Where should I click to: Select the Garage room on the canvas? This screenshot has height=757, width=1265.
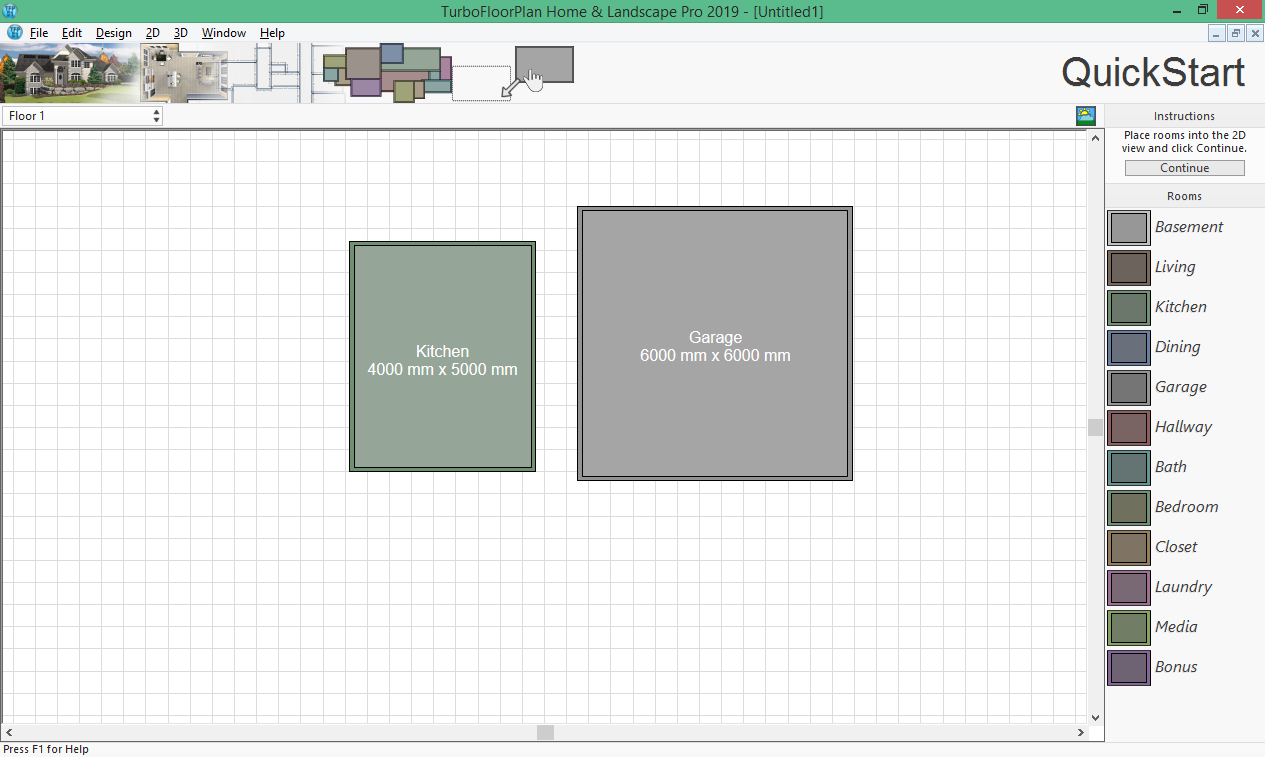(x=715, y=344)
